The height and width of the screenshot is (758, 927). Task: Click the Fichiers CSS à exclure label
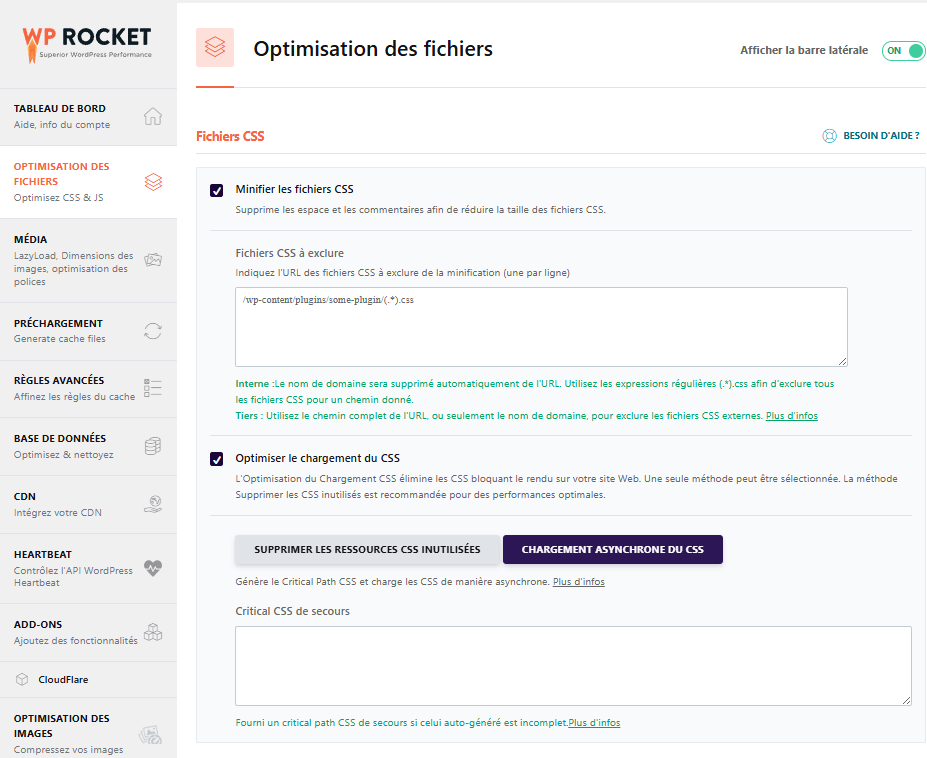[x=290, y=253]
